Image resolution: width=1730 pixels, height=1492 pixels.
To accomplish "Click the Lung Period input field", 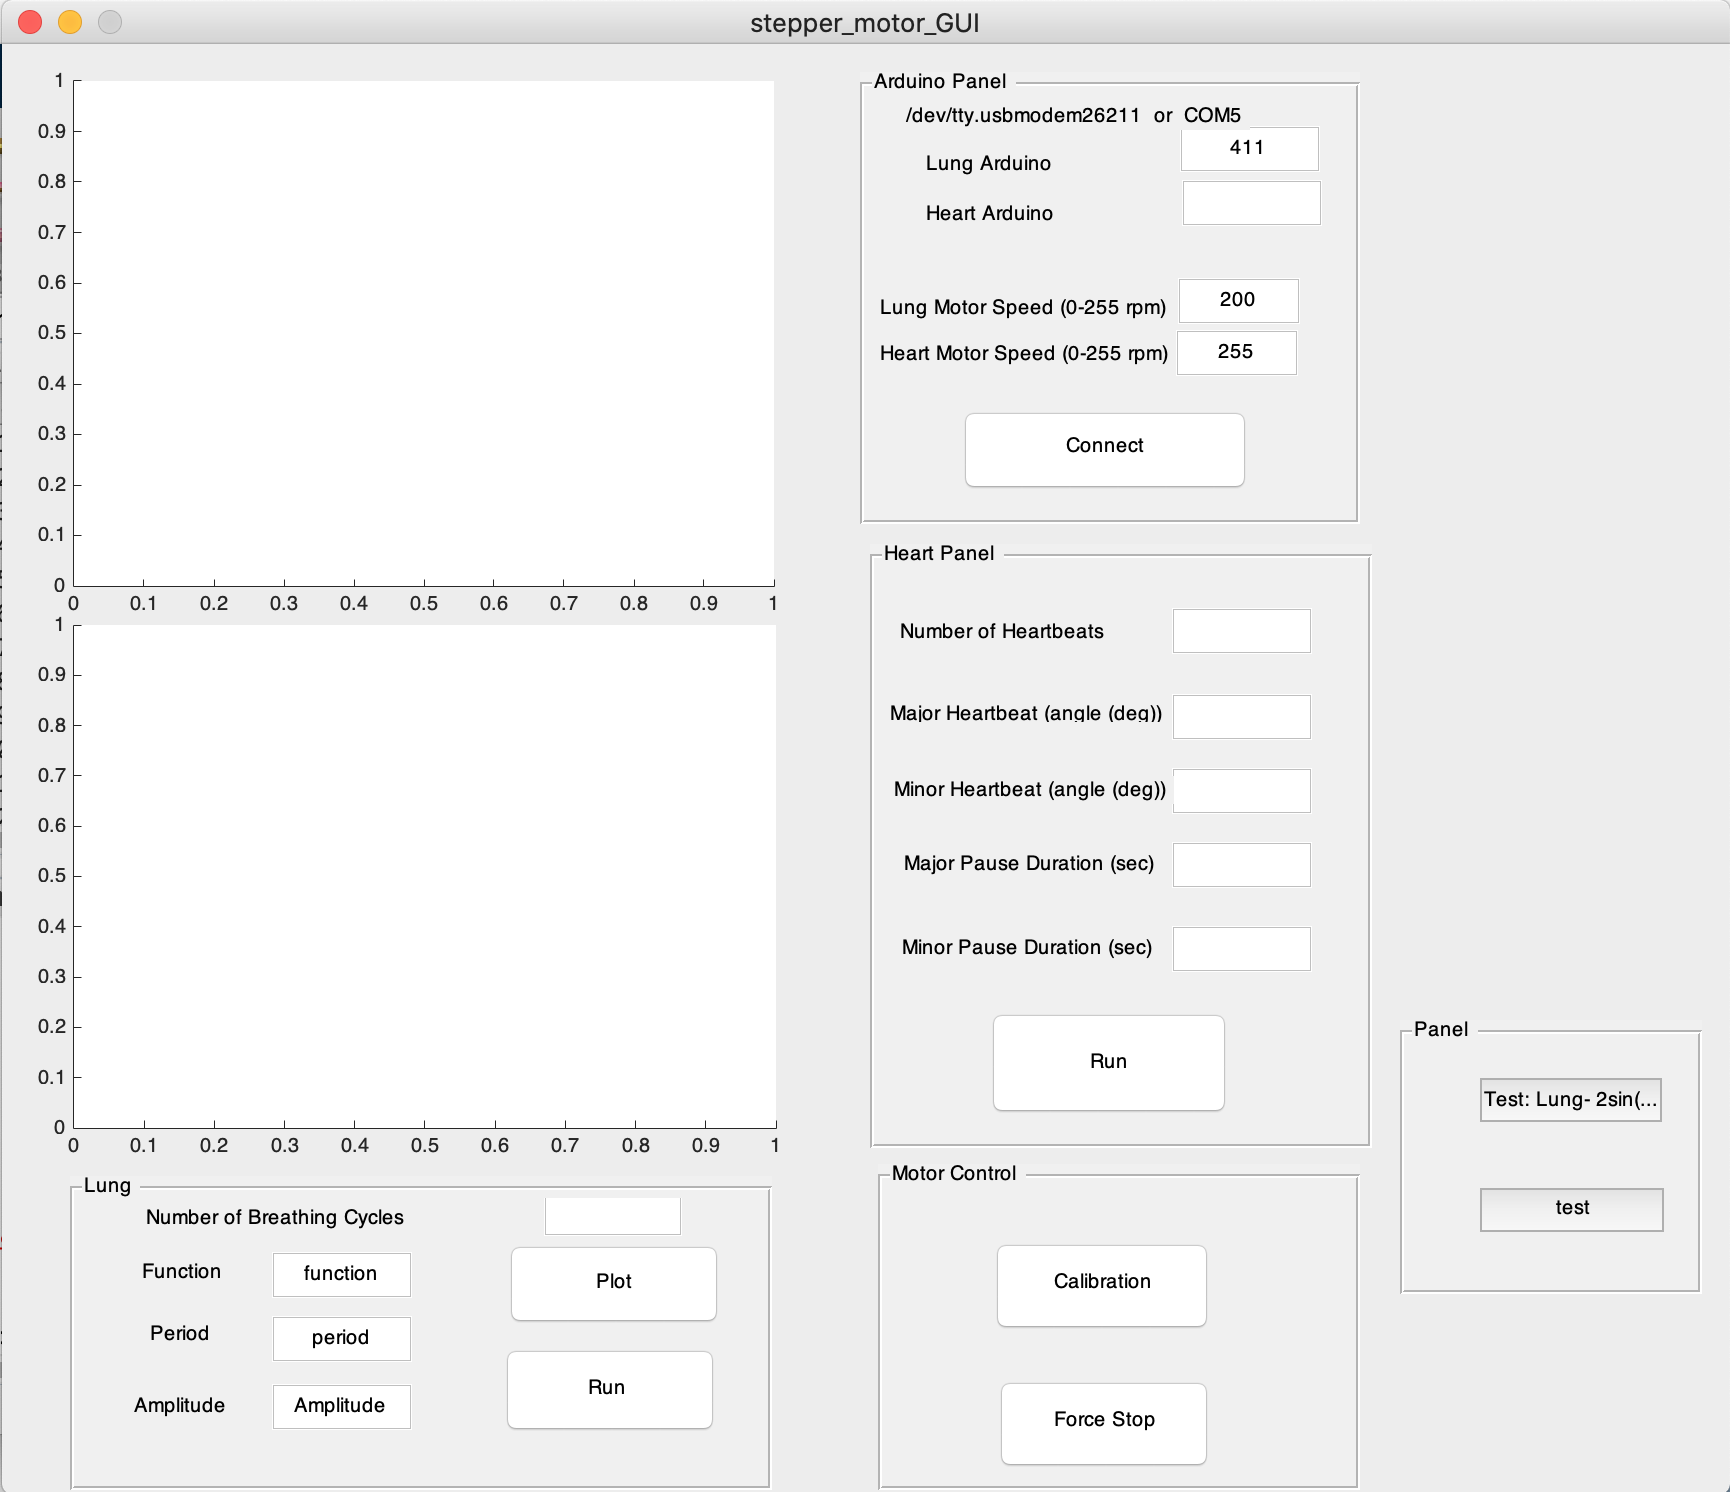I will 341,1339.
